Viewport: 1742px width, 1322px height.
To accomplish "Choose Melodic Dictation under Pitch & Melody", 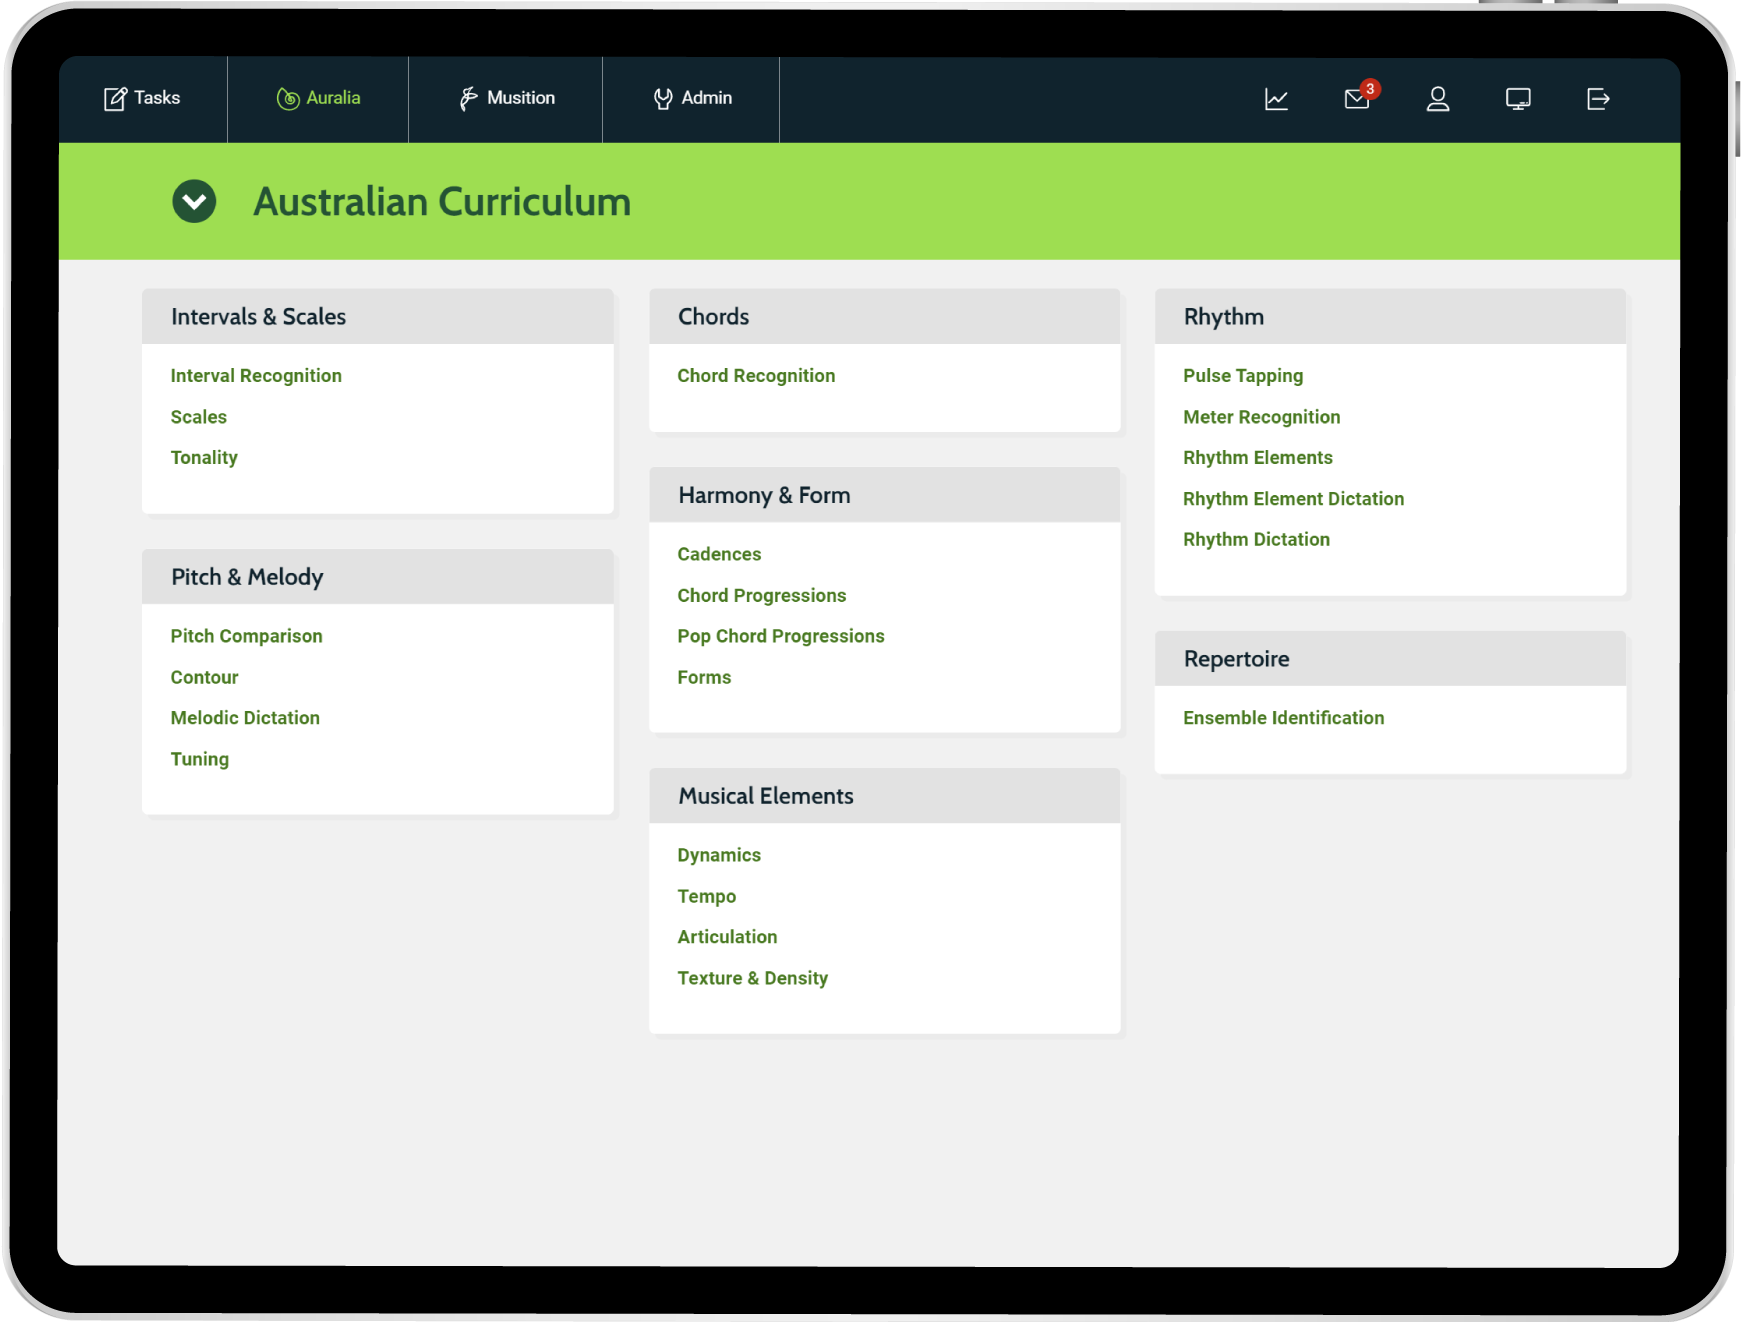I will [x=245, y=718].
